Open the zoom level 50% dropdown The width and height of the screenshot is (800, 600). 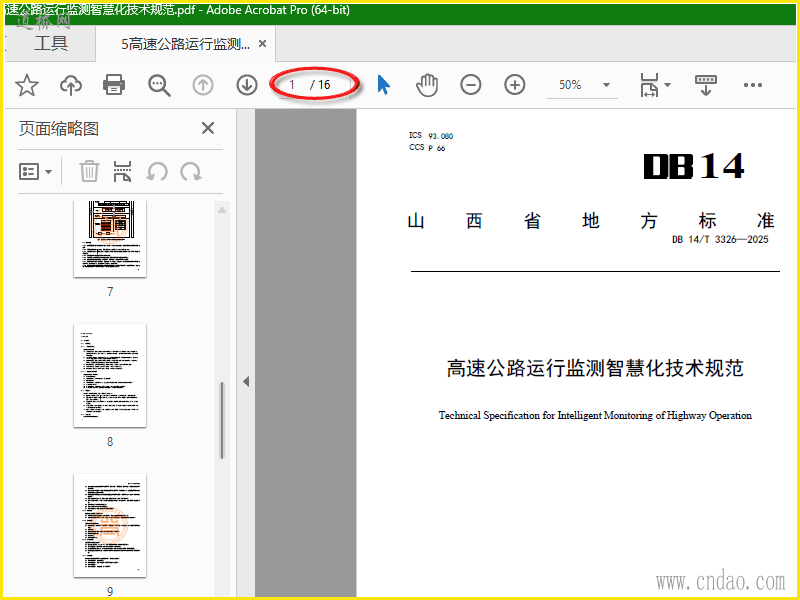click(x=606, y=85)
